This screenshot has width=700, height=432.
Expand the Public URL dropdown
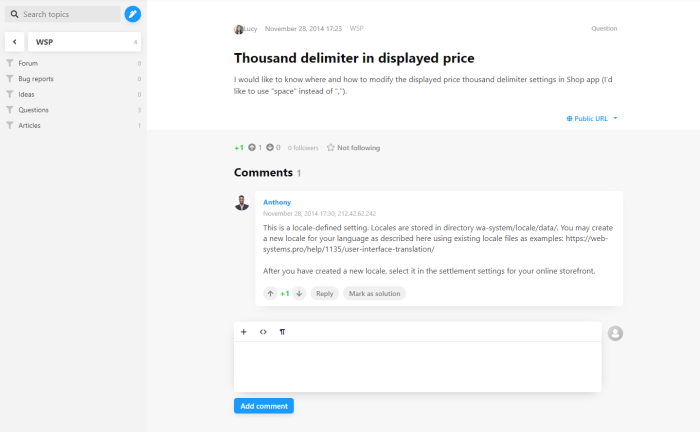(x=592, y=118)
